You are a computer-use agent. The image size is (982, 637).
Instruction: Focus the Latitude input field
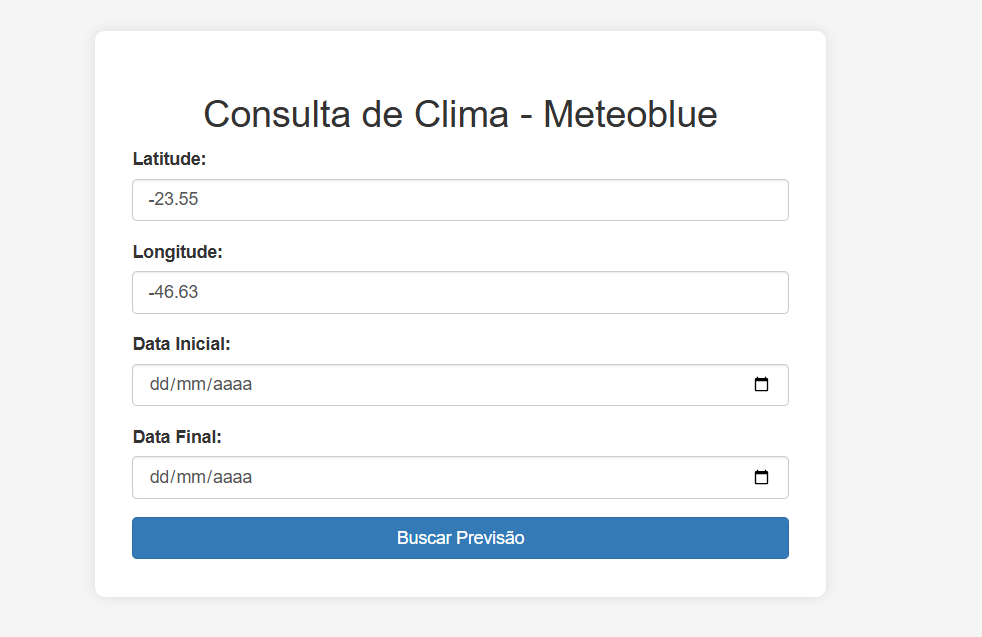coord(460,200)
